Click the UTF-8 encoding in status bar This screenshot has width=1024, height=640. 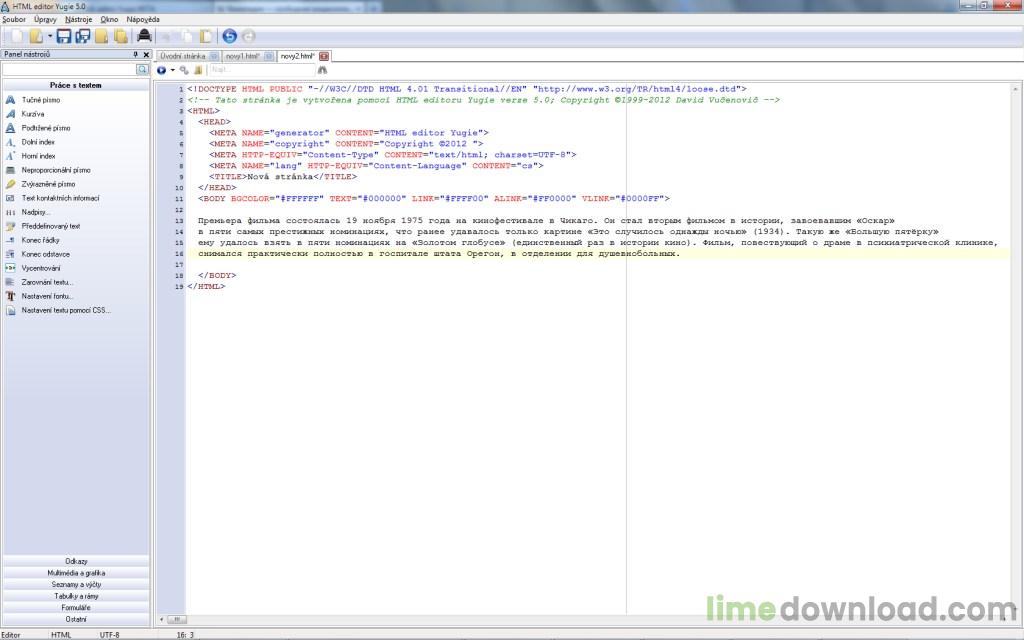point(109,635)
